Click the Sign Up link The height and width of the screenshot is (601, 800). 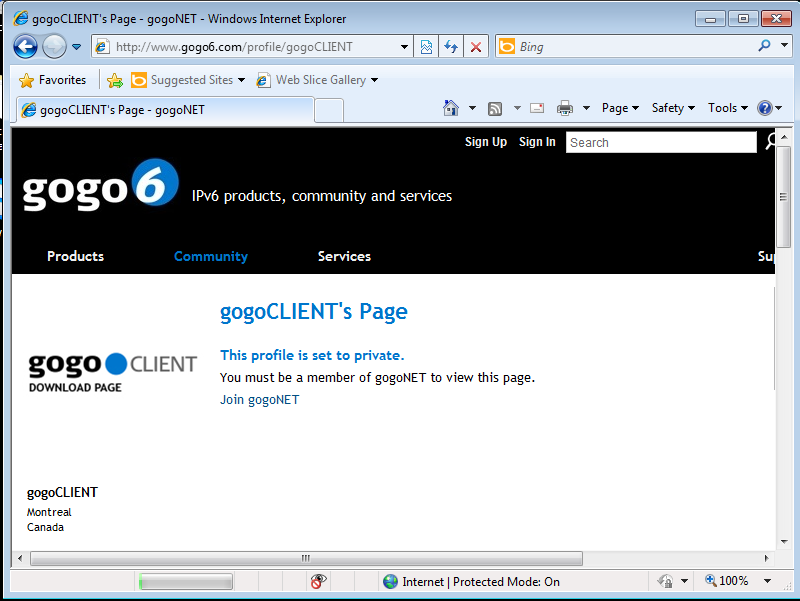486,142
